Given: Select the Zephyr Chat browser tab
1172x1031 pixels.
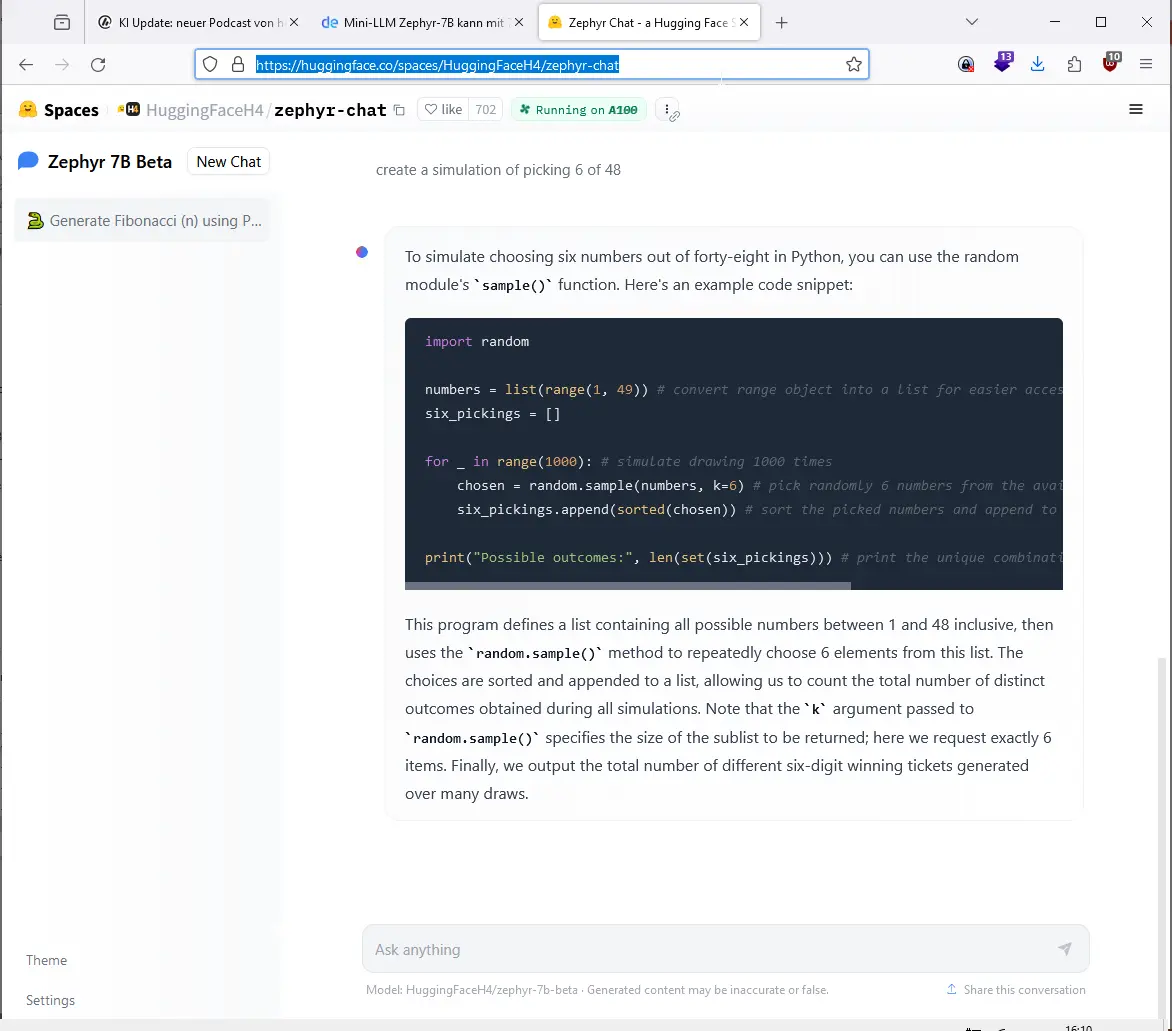Looking at the screenshot, I should (x=649, y=22).
